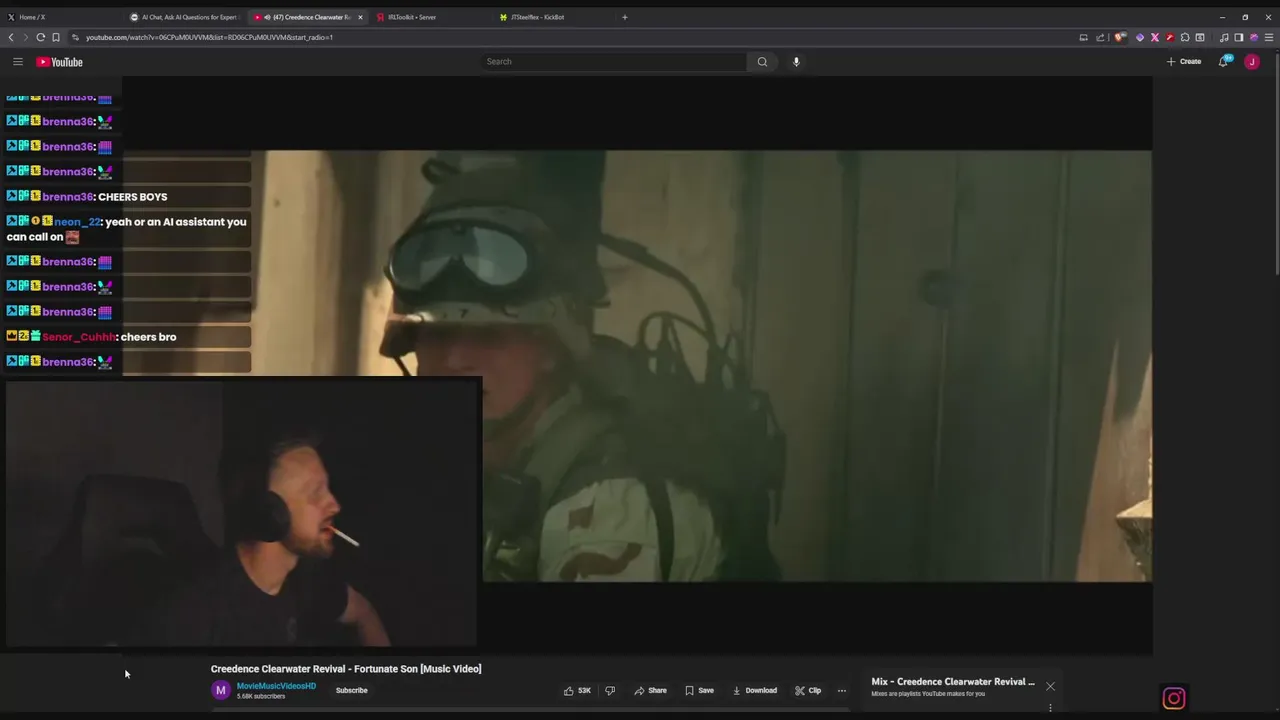This screenshot has height=720, width=1280.
Task: Click the Instagram overlay icon
Action: click(x=1174, y=698)
